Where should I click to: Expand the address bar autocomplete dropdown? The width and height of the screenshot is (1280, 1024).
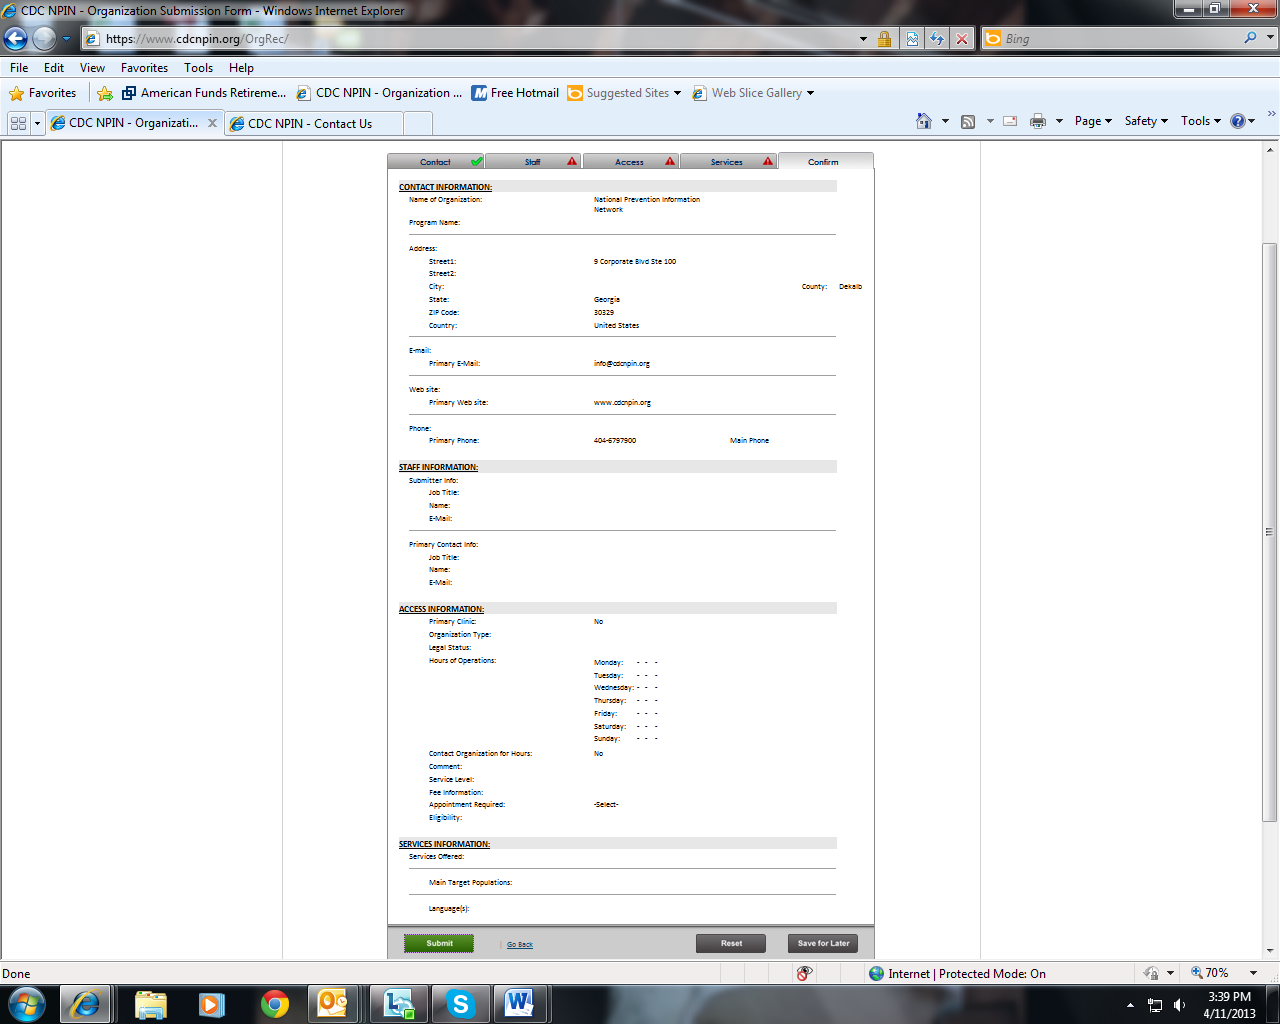coord(863,39)
